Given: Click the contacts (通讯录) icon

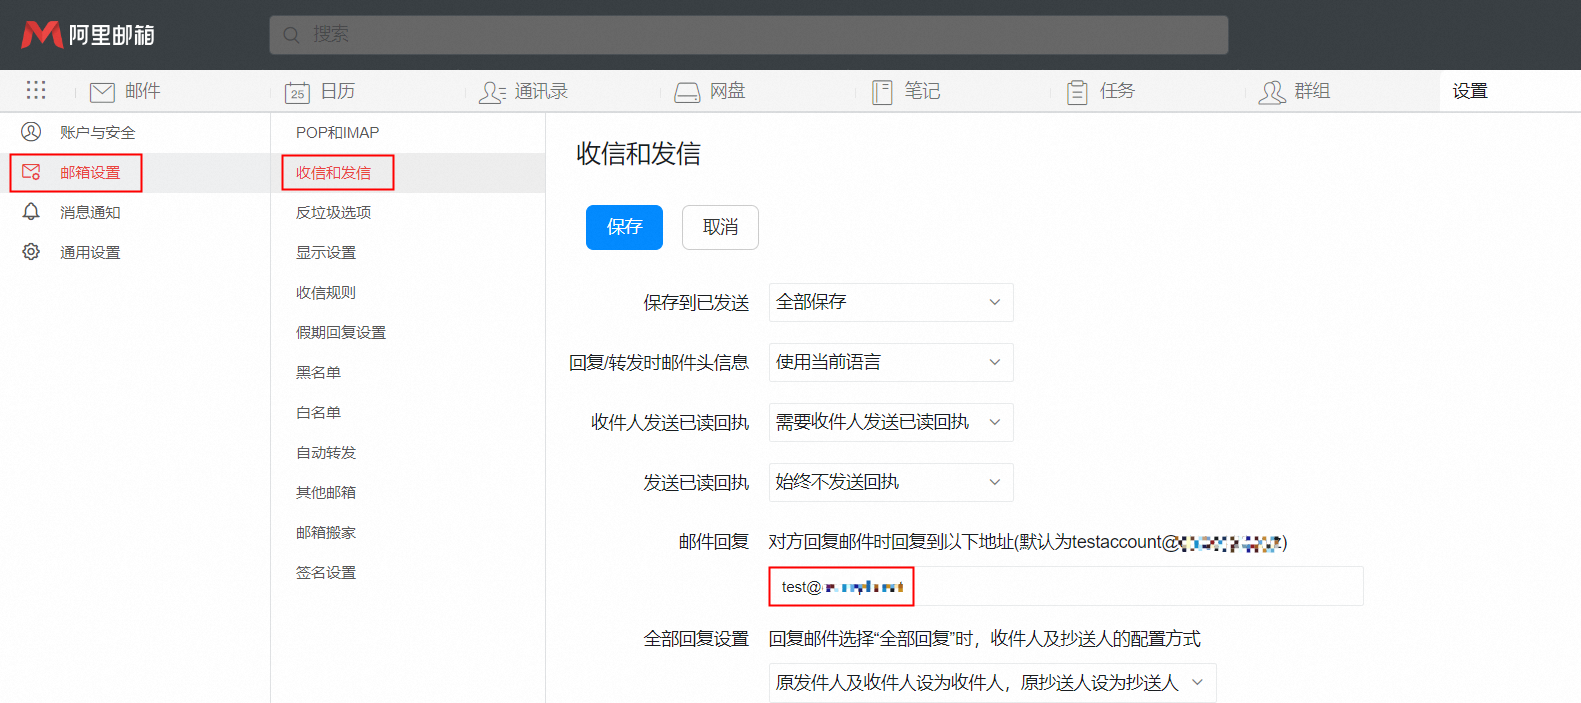Looking at the screenshot, I should 492,92.
